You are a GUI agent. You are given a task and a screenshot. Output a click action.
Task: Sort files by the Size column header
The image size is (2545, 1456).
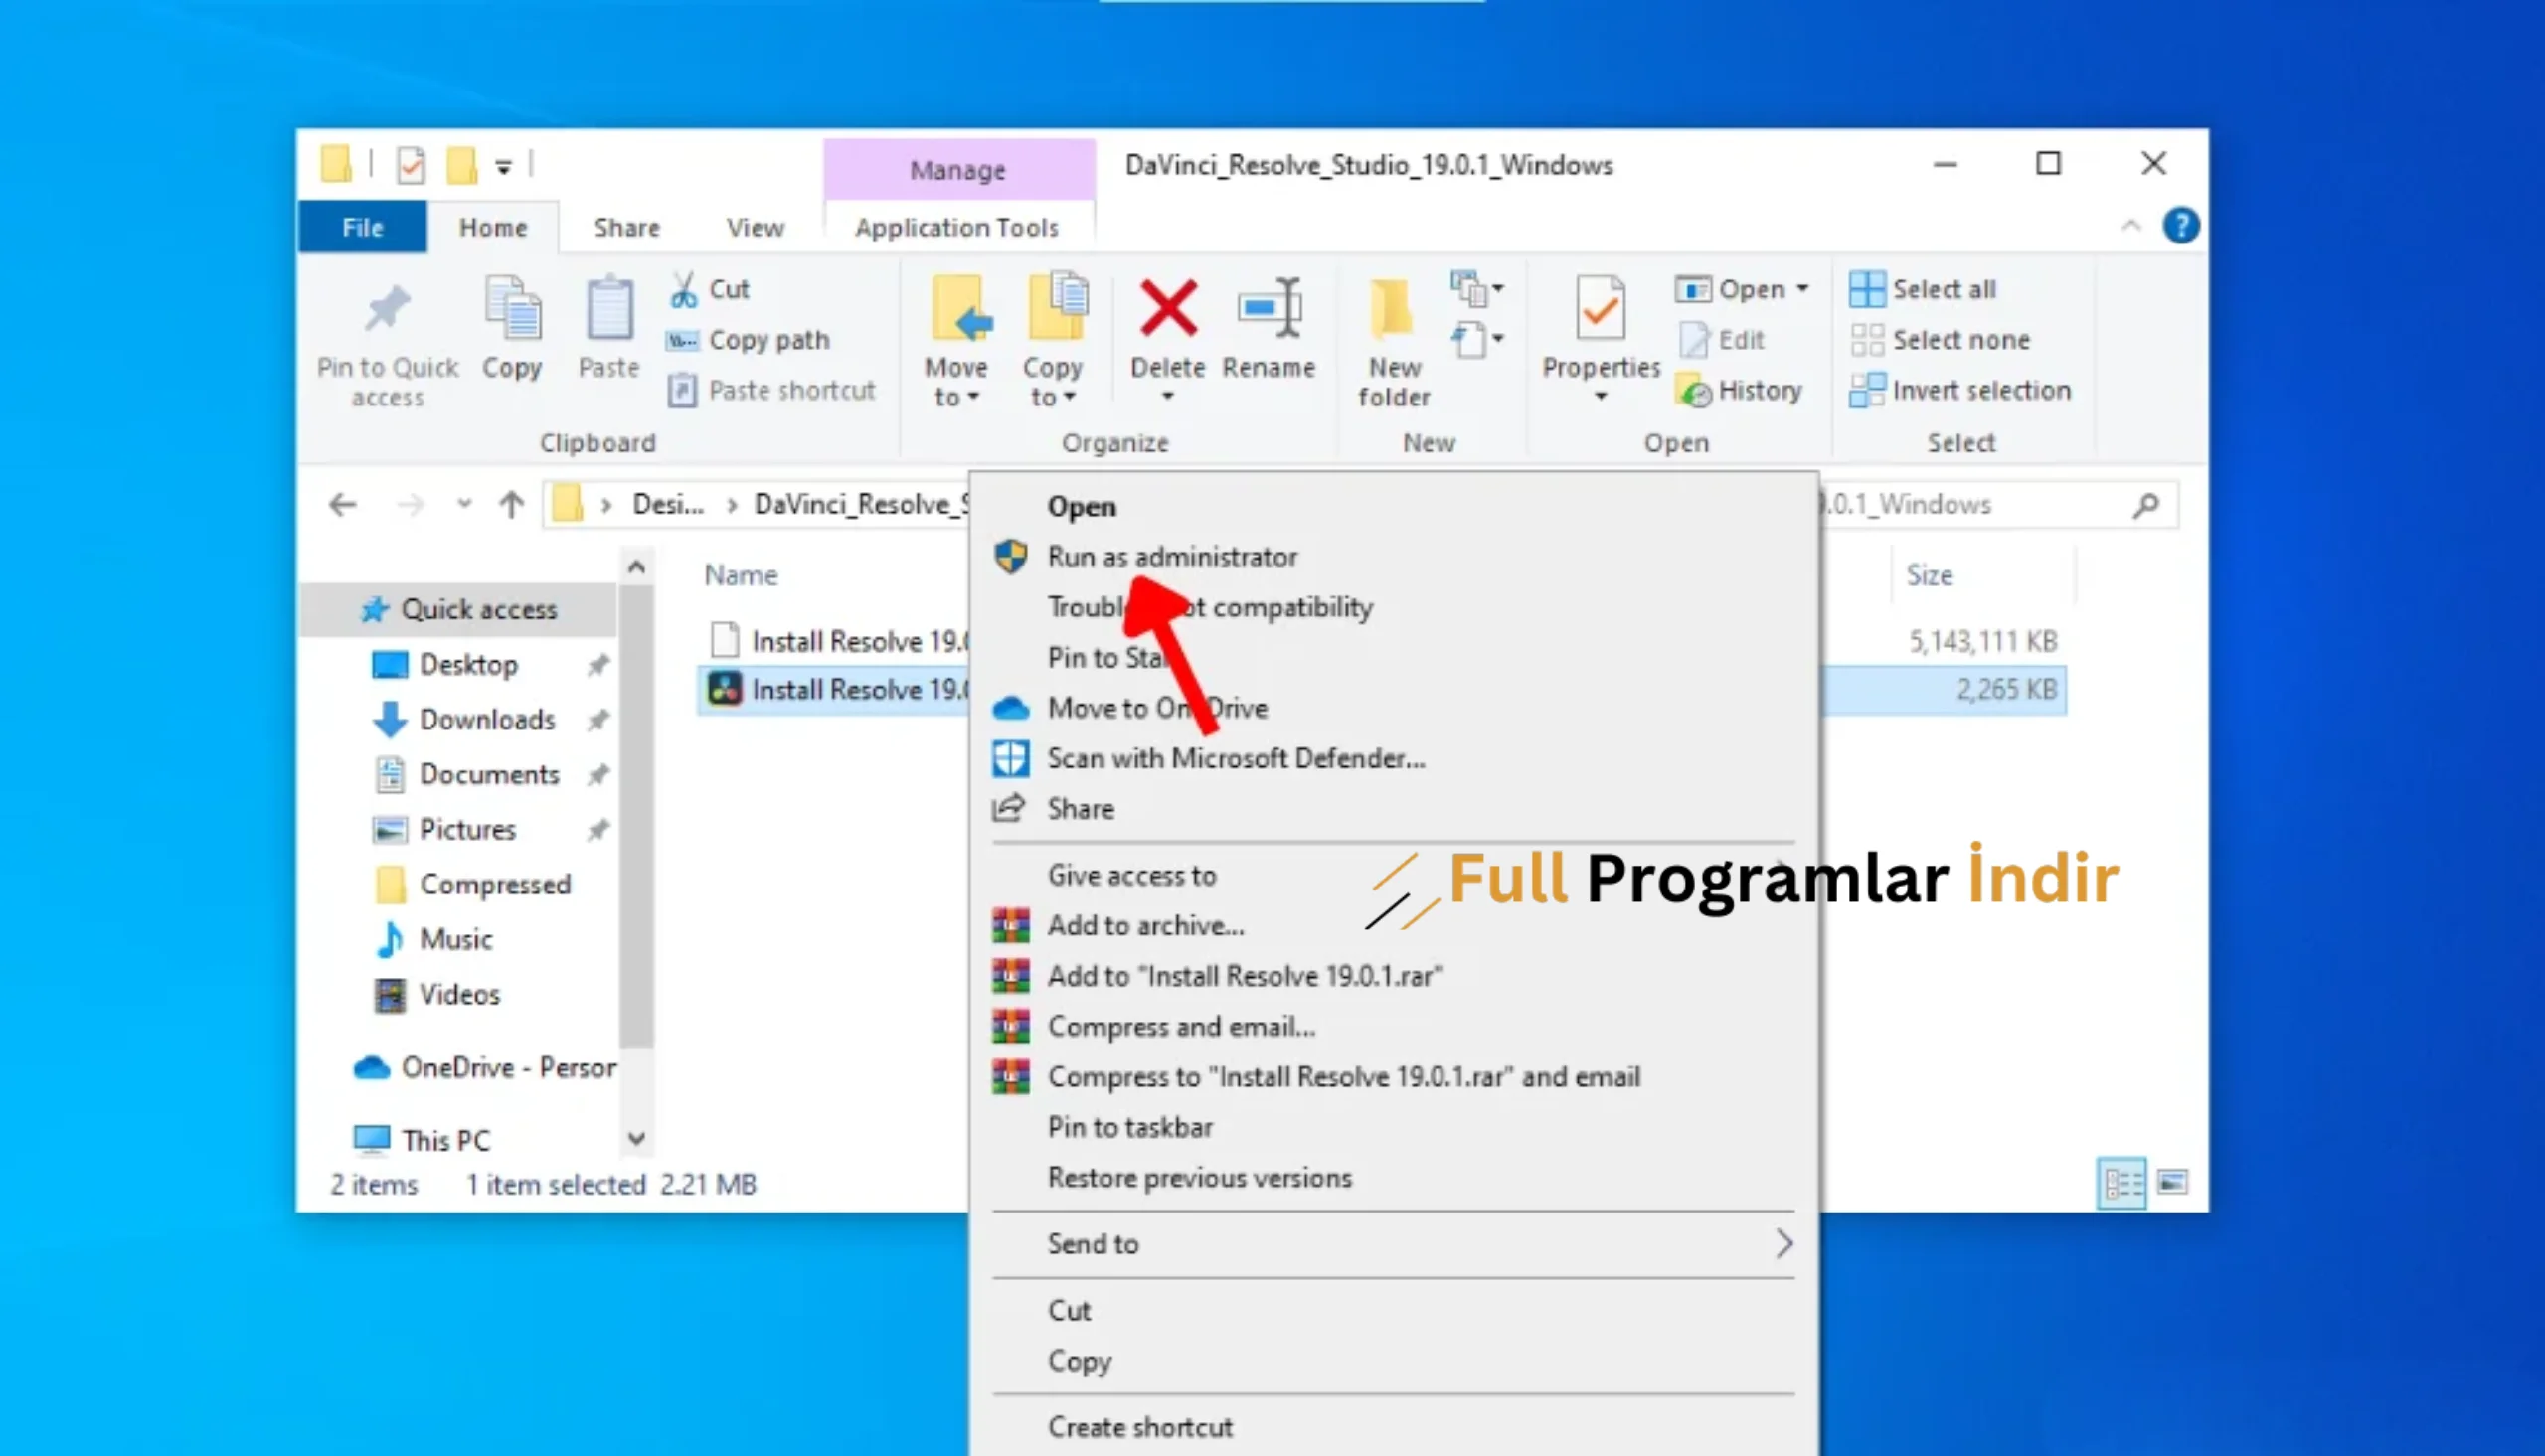(1929, 576)
